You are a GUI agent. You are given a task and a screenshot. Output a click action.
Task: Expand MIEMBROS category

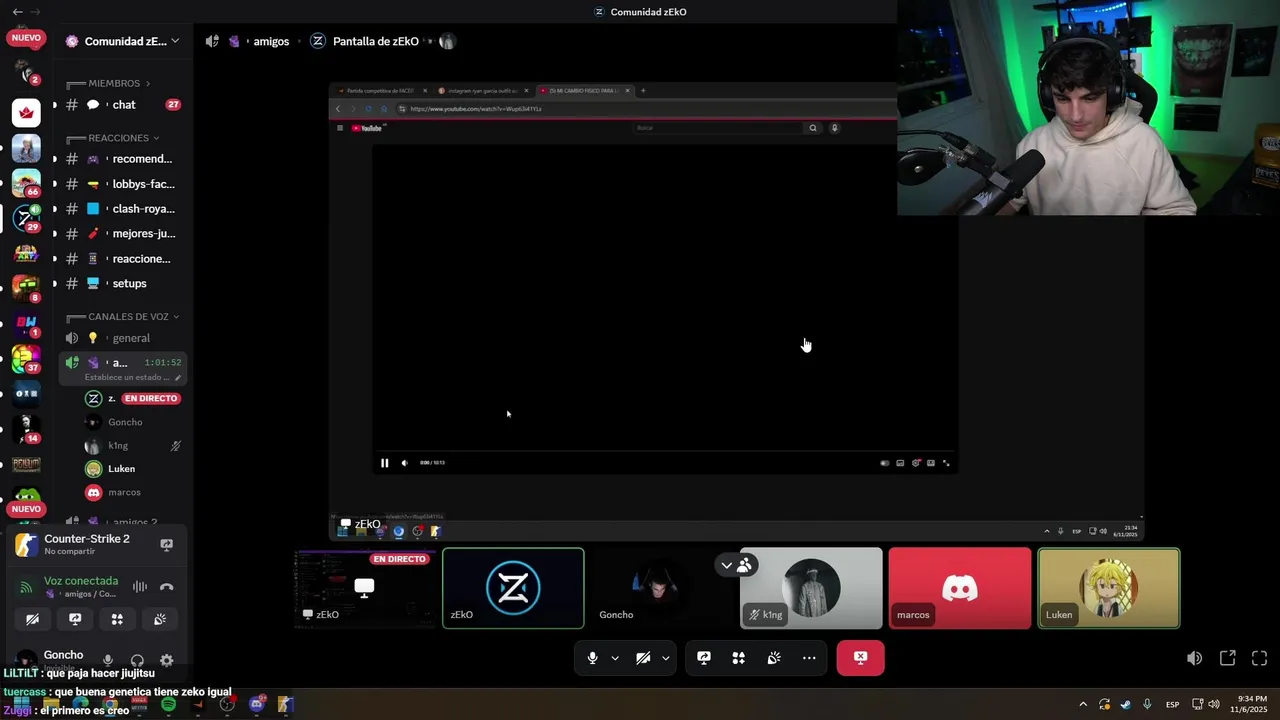[119, 83]
